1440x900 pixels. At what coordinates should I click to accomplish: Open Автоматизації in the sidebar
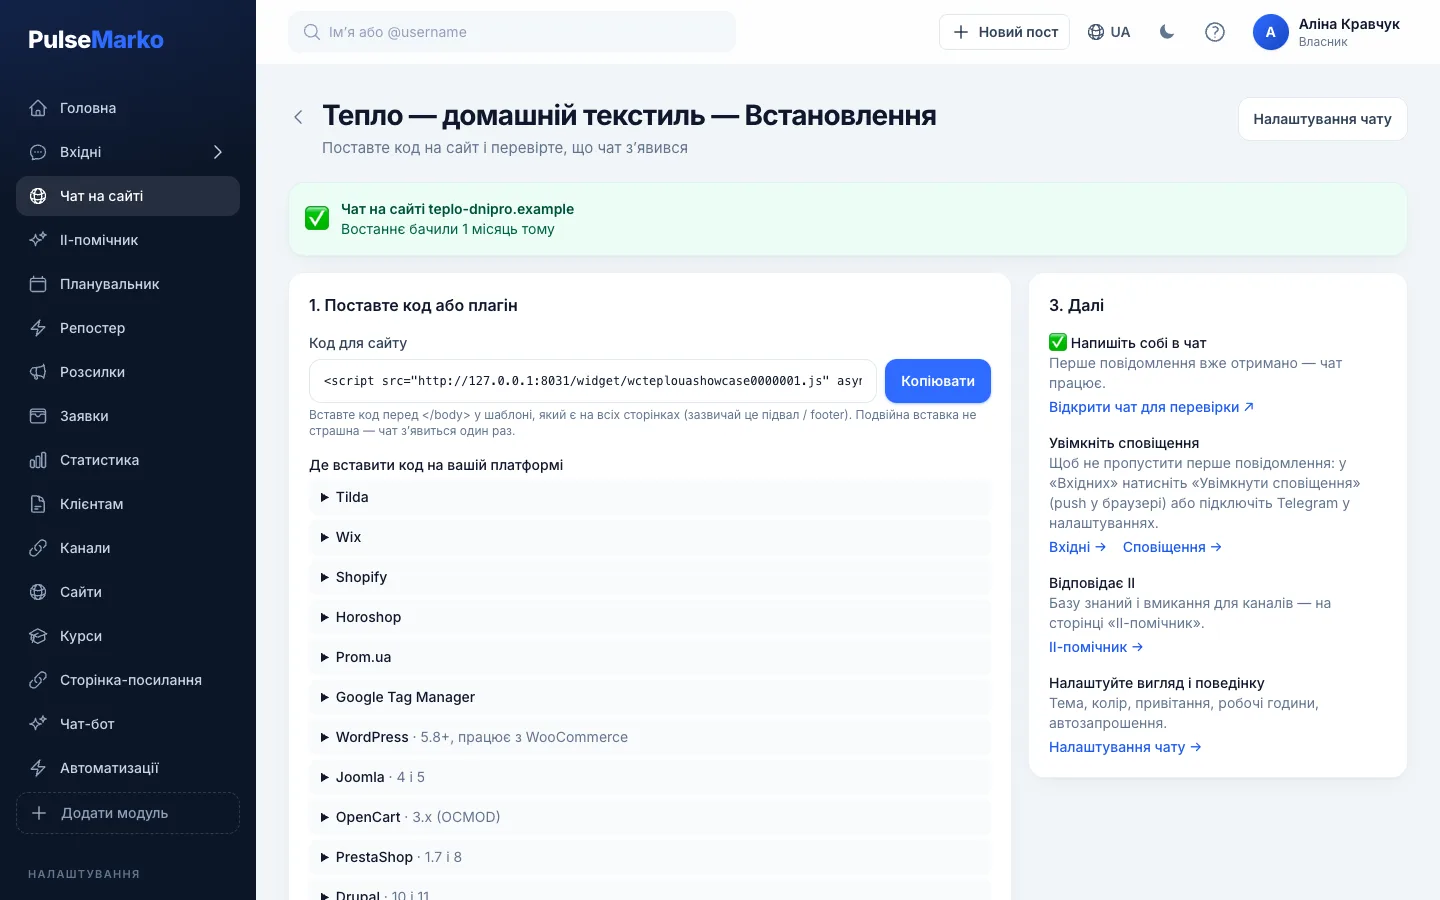coord(128,768)
